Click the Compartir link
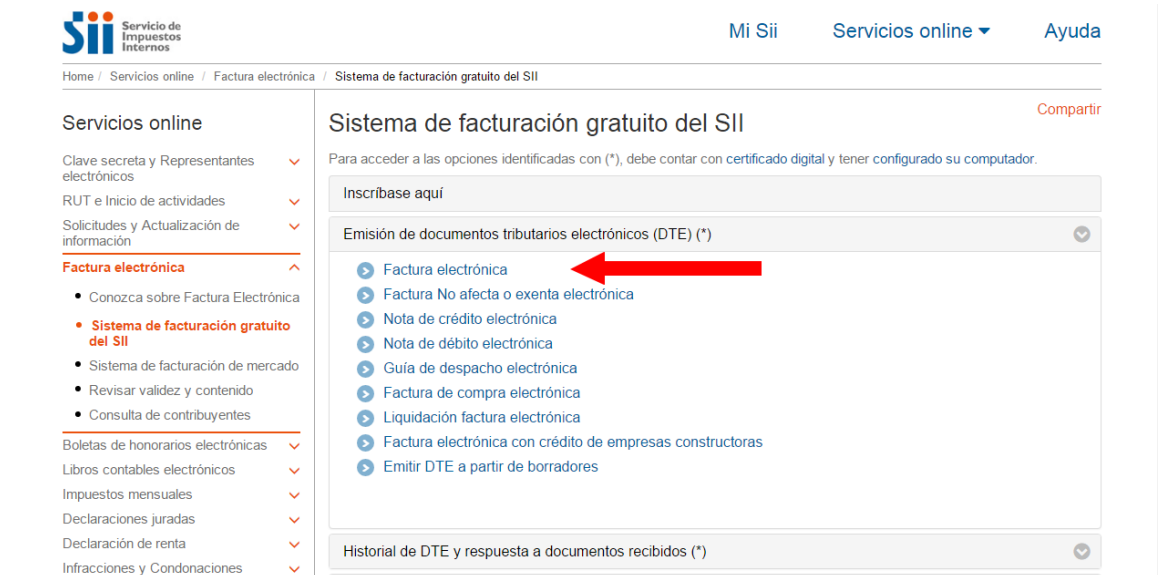Screen dimensions: 1171x575 tap(1069, 109)
